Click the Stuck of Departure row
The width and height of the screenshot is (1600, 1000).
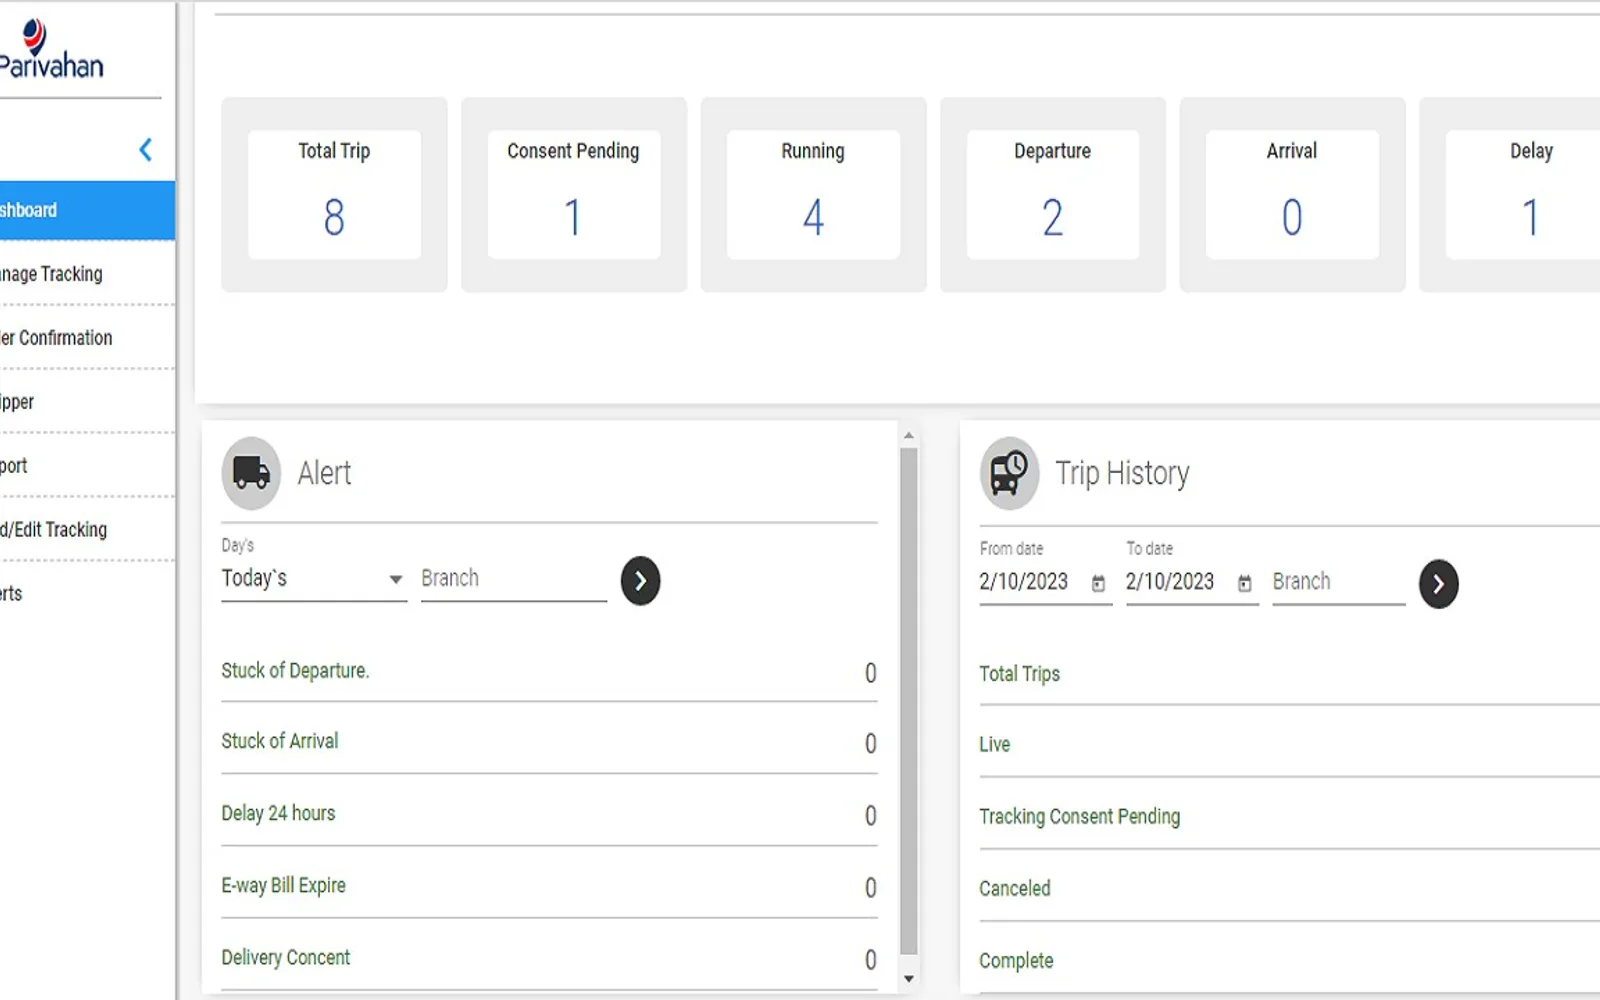click(x=549, y=672)
